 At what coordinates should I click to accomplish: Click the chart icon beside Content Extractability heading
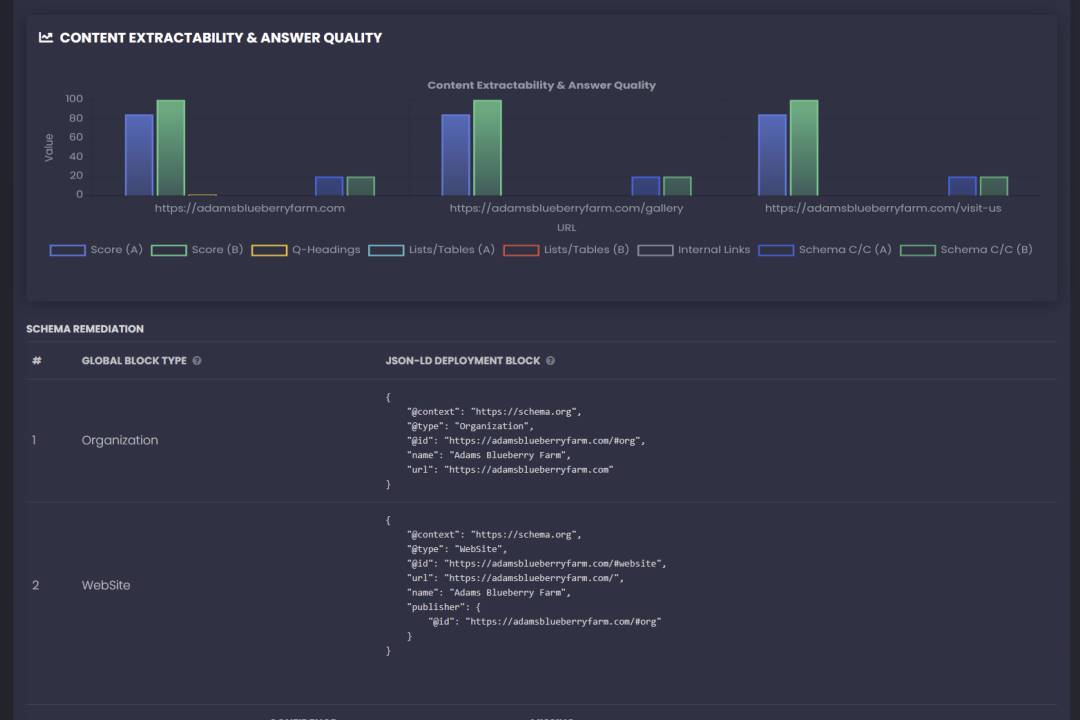46,38
